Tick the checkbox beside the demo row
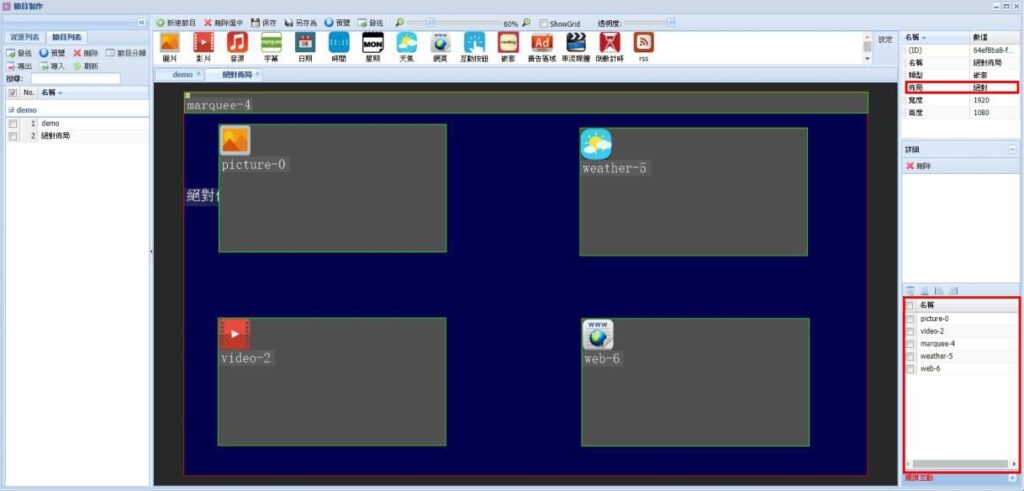This screenshot has height=491, width=1024. (12, 123)
